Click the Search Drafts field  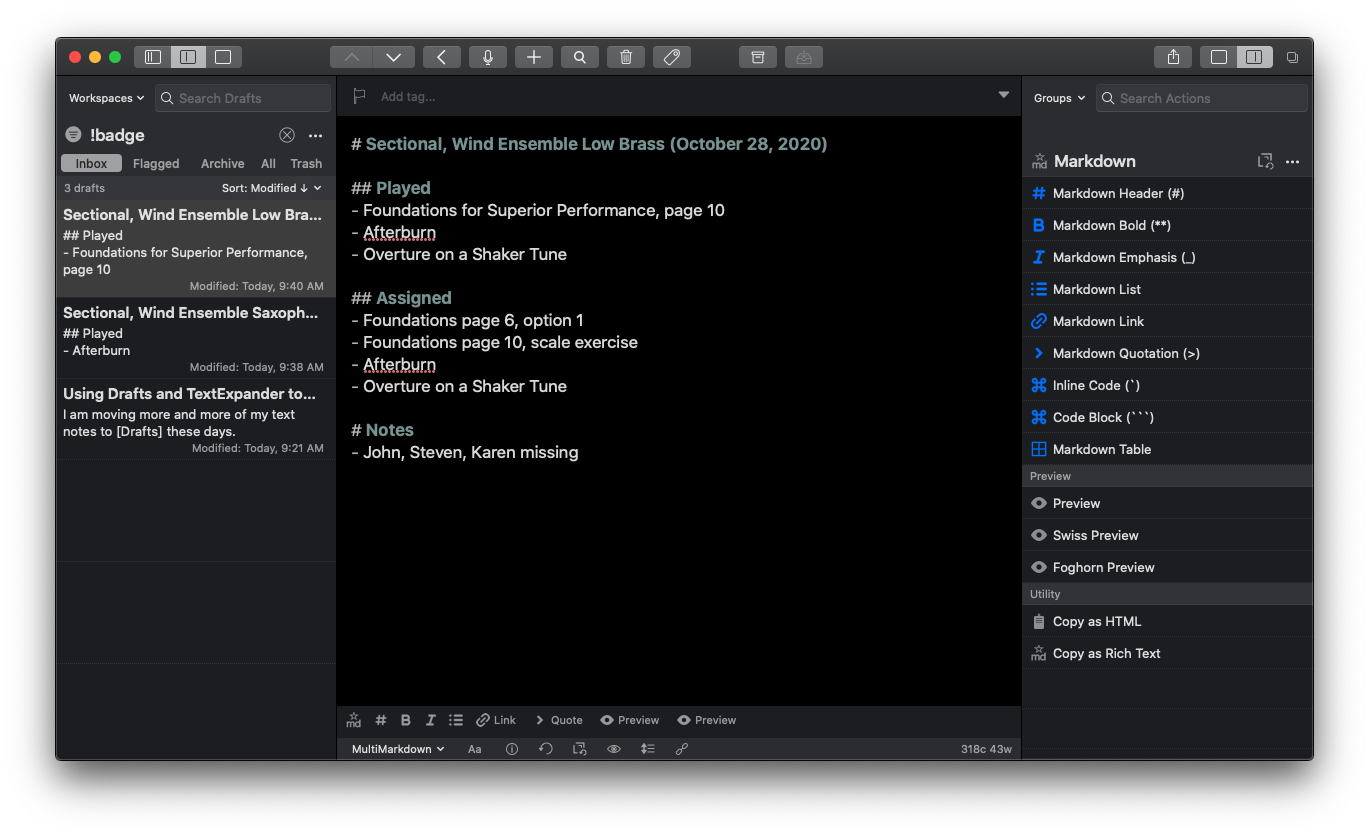point(243,98)
